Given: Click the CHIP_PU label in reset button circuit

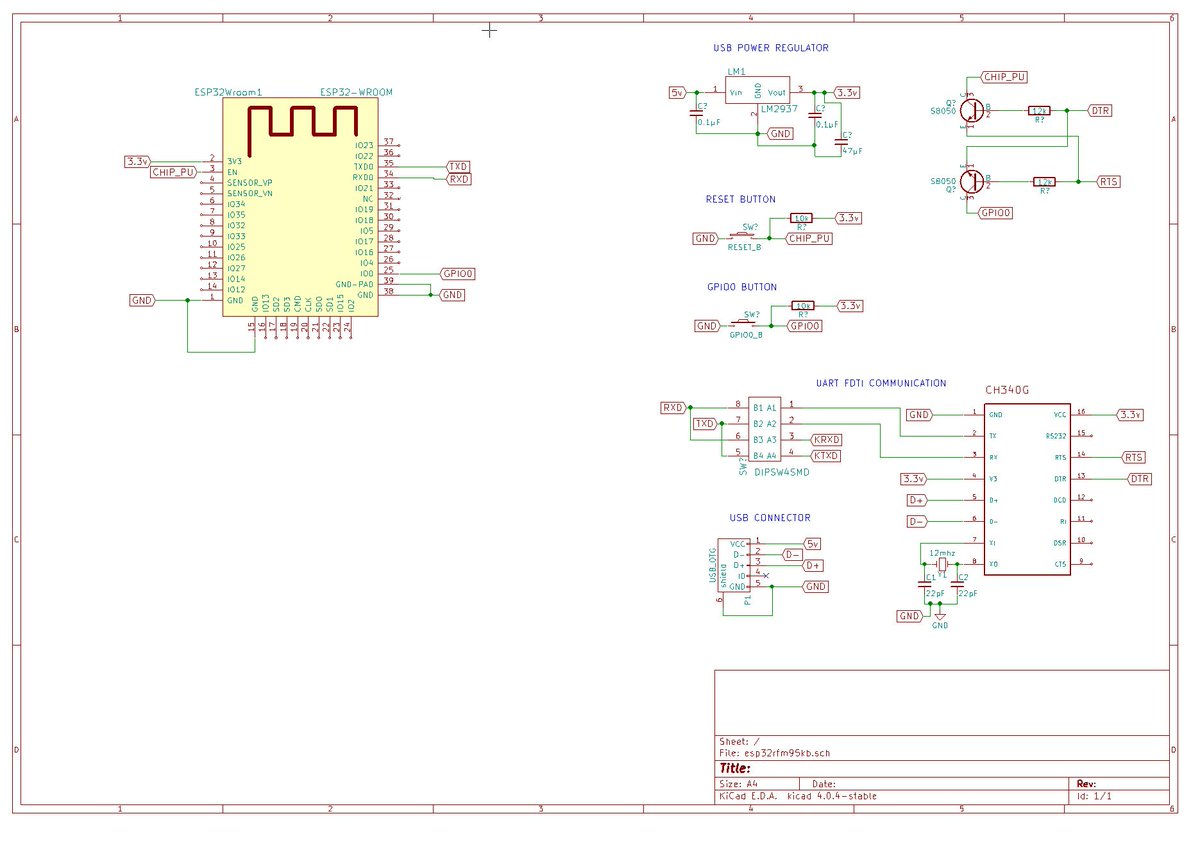Looking at the screenshot, I should click(x=808, y=238).
